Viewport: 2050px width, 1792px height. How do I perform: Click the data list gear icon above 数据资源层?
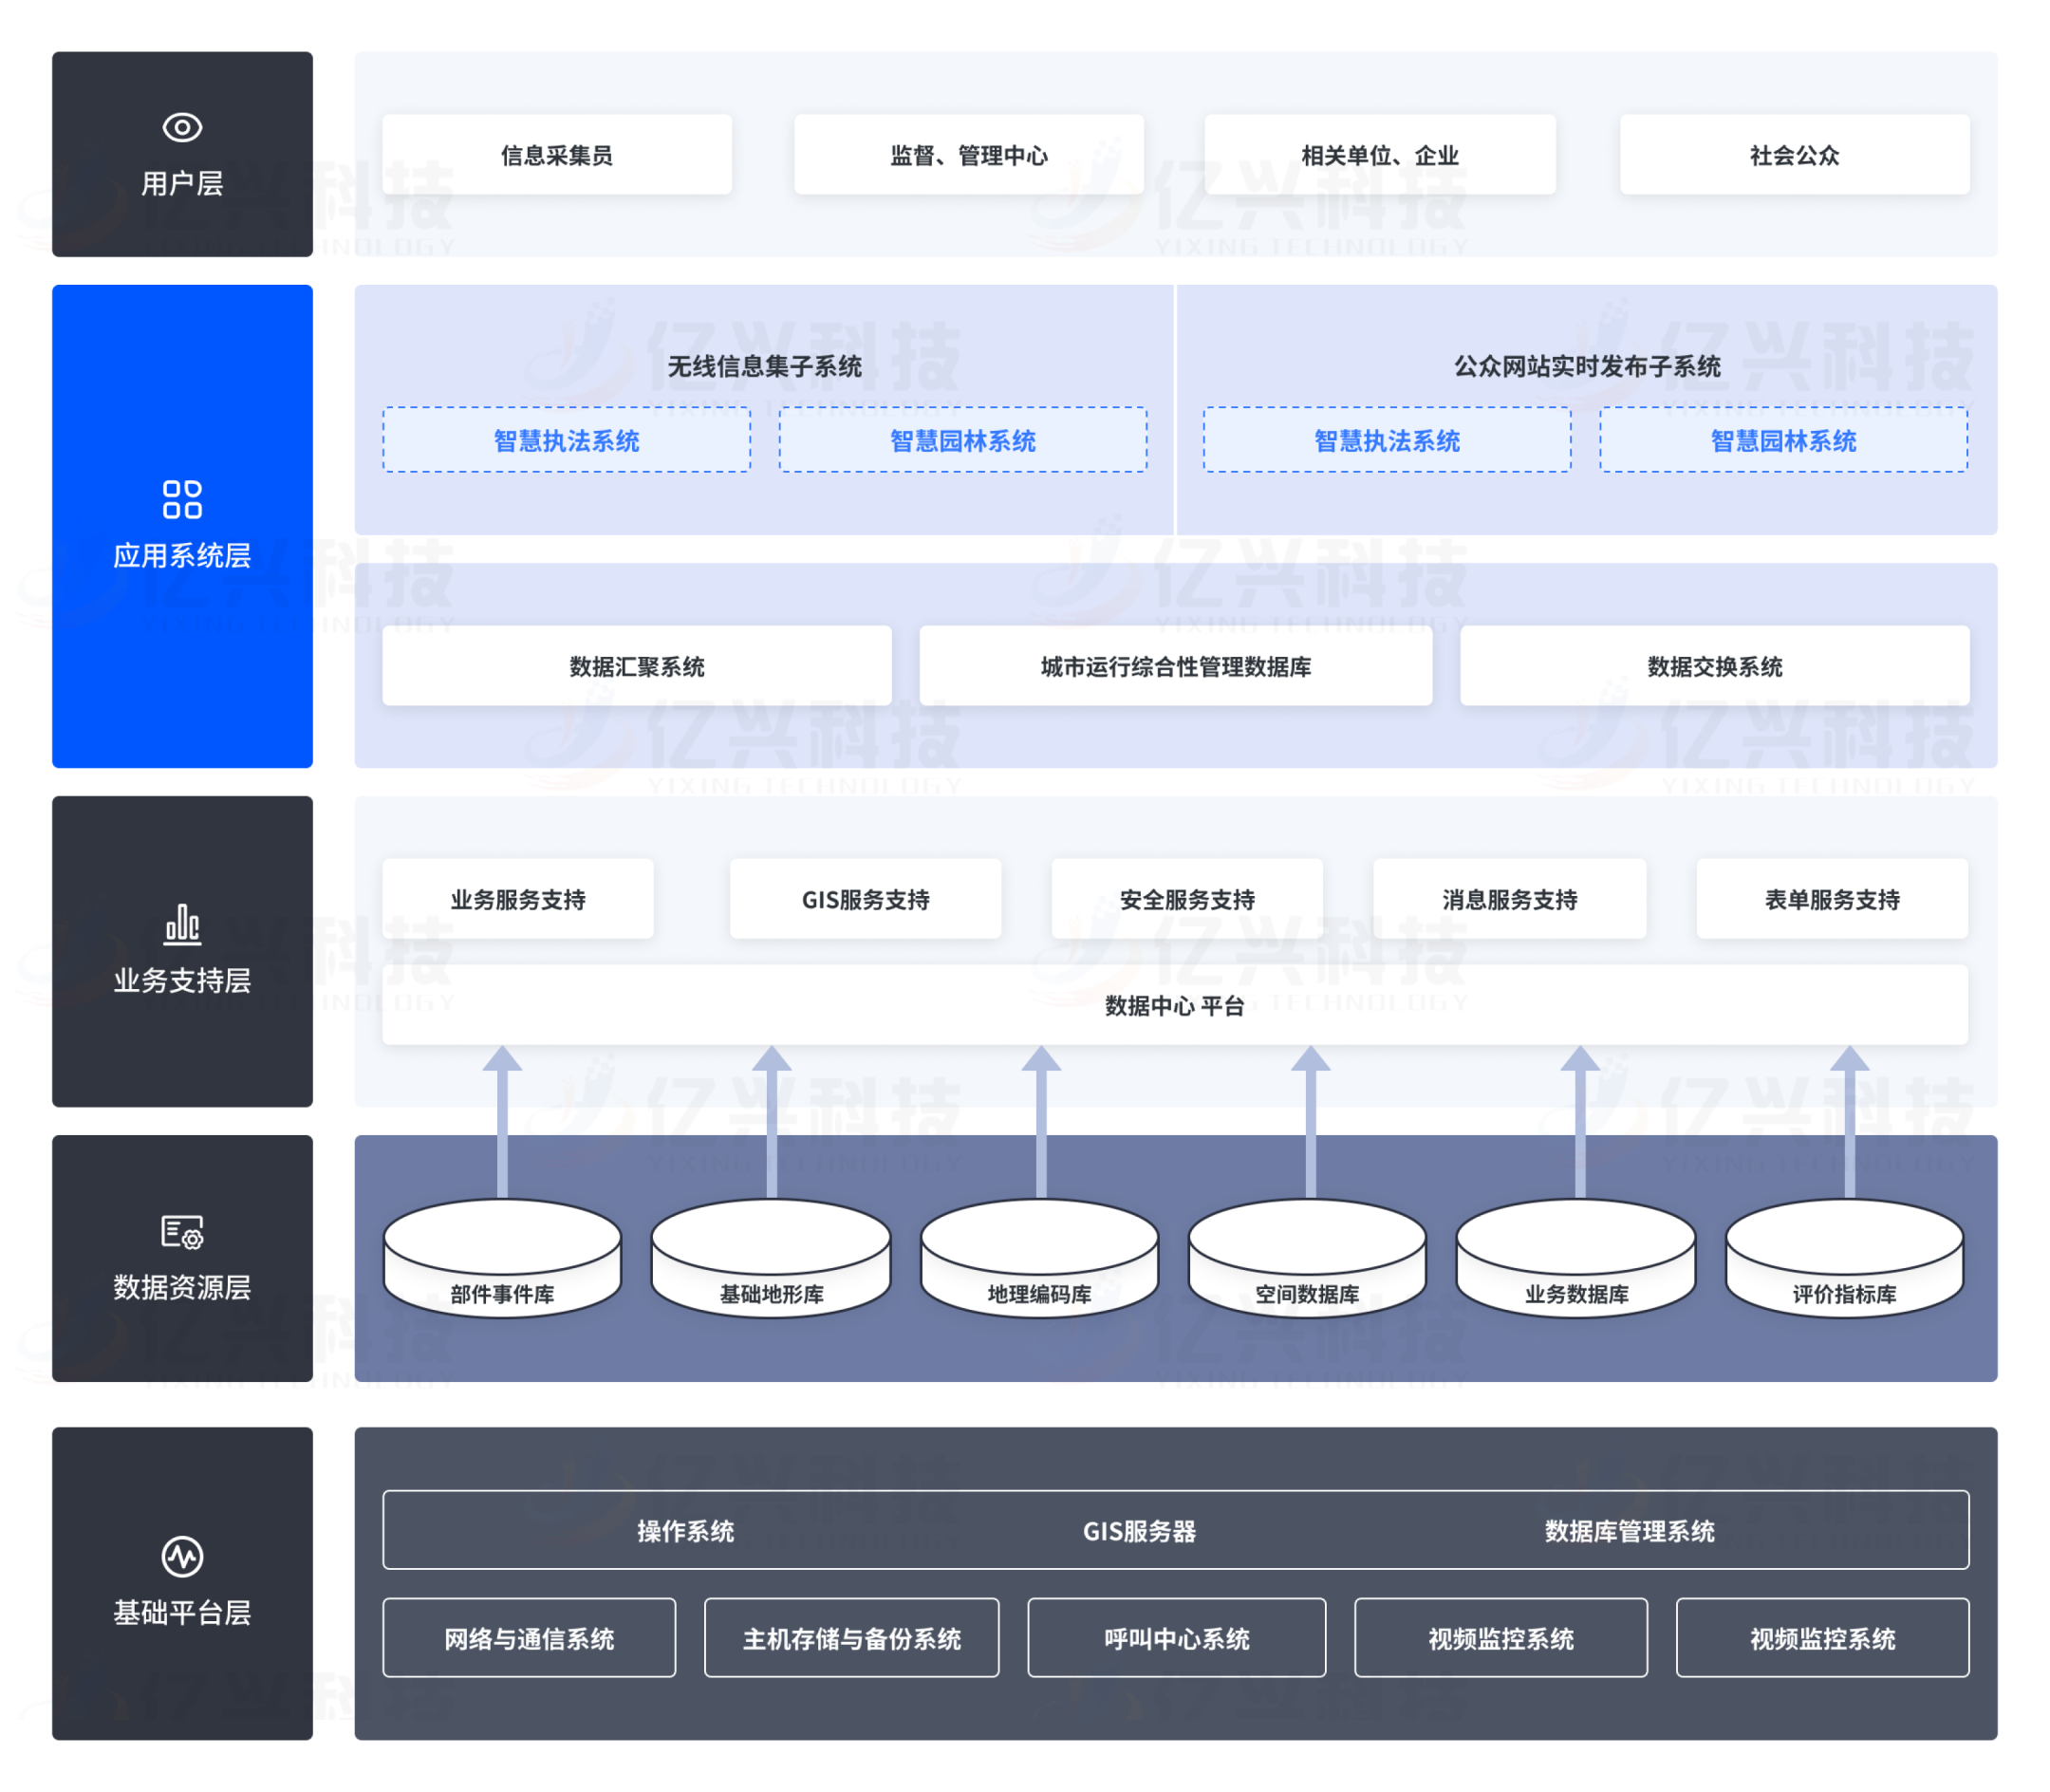[x=182, y=1232]
